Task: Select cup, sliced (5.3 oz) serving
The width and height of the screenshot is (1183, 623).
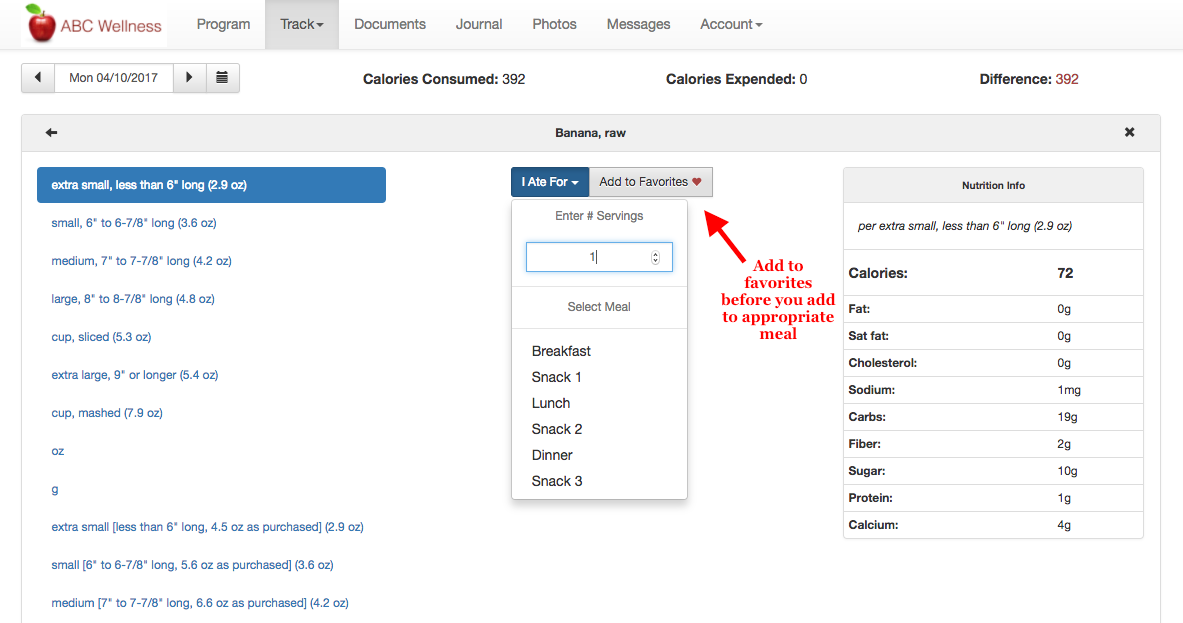Action: coord(101,337)
